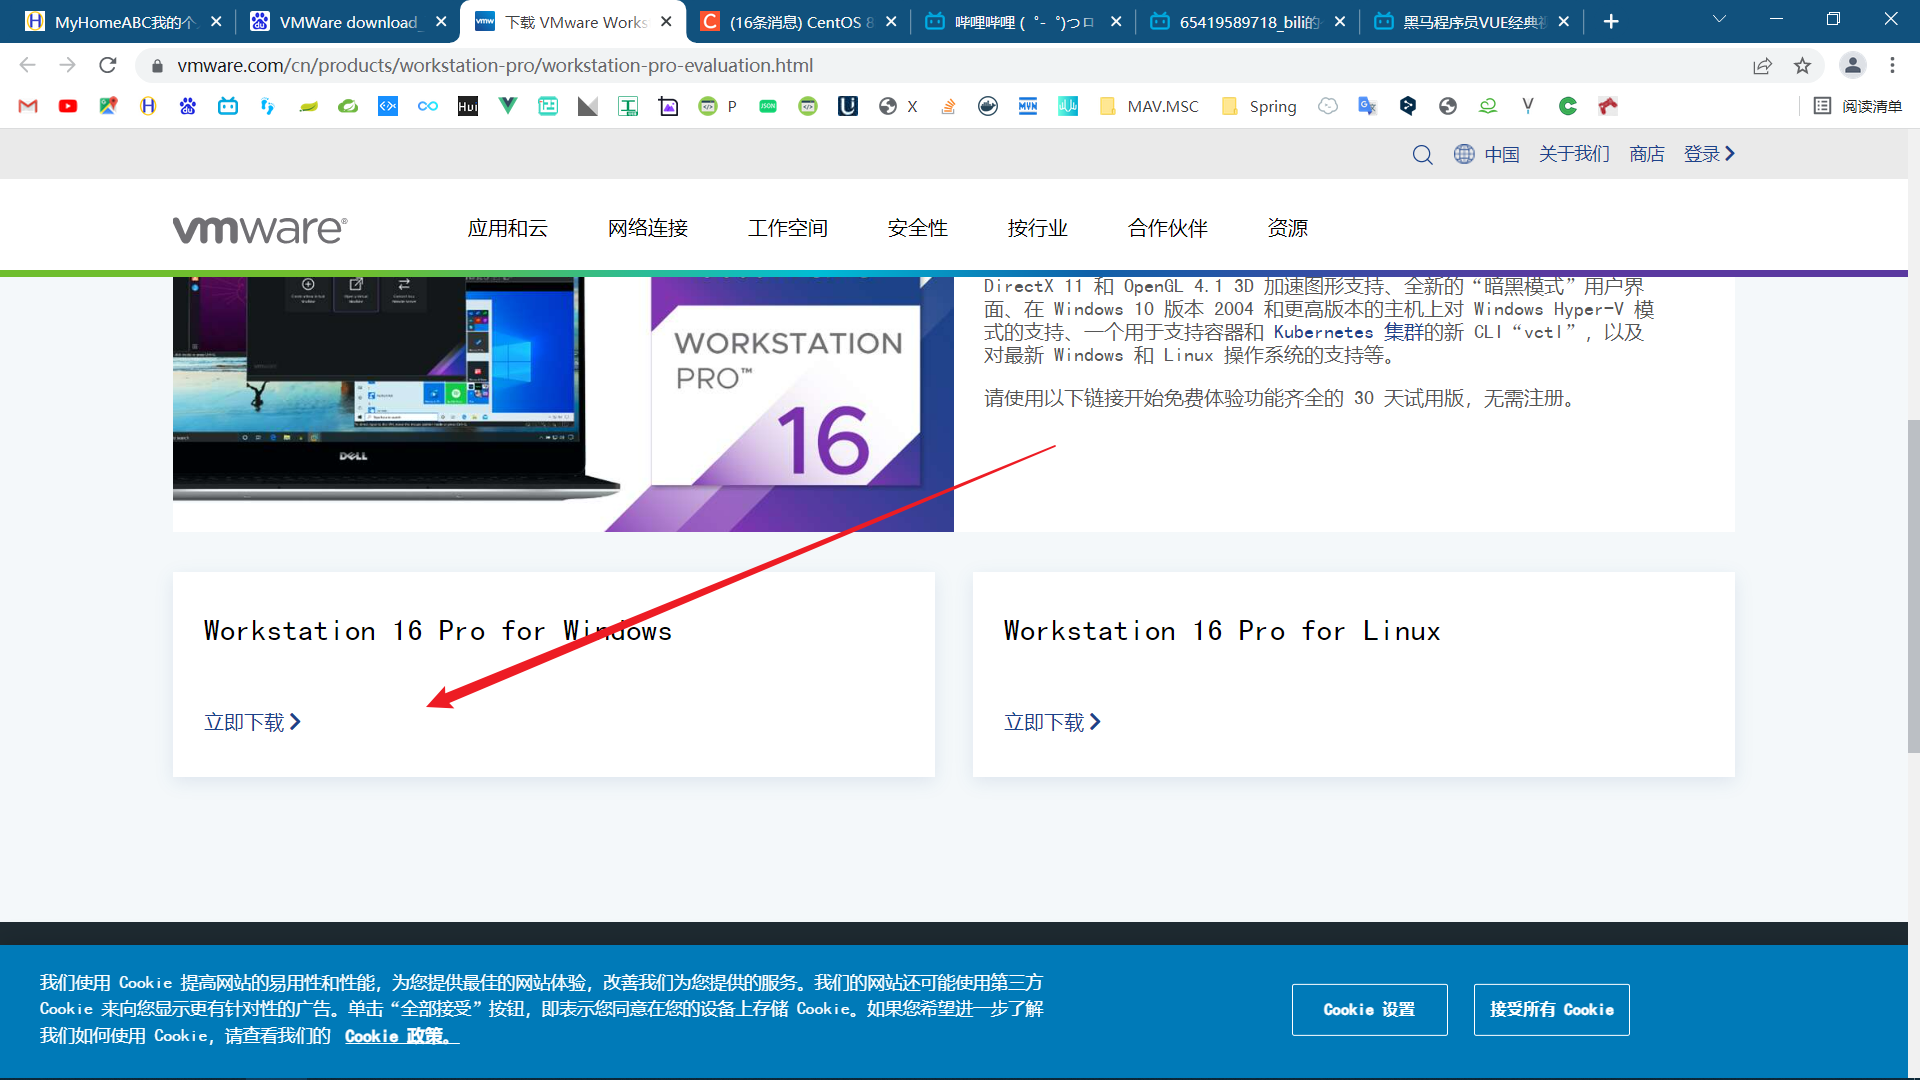Image resolution: width=1920 pixels, height=1080 pixels.
Task: Open the green C bookmark icon
Action: pos(1568,106)
